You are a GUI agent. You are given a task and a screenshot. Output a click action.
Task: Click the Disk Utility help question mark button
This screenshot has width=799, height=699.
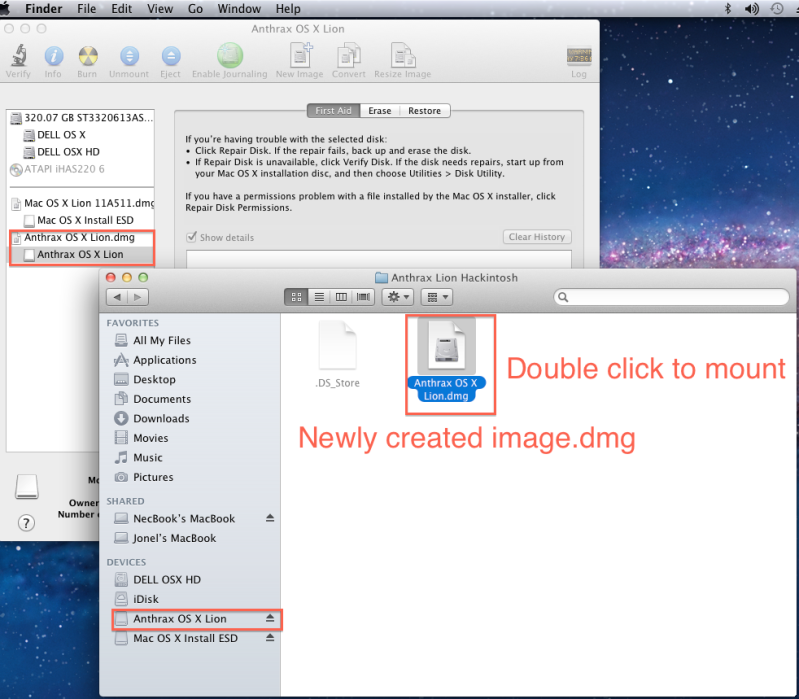point(26,523)
